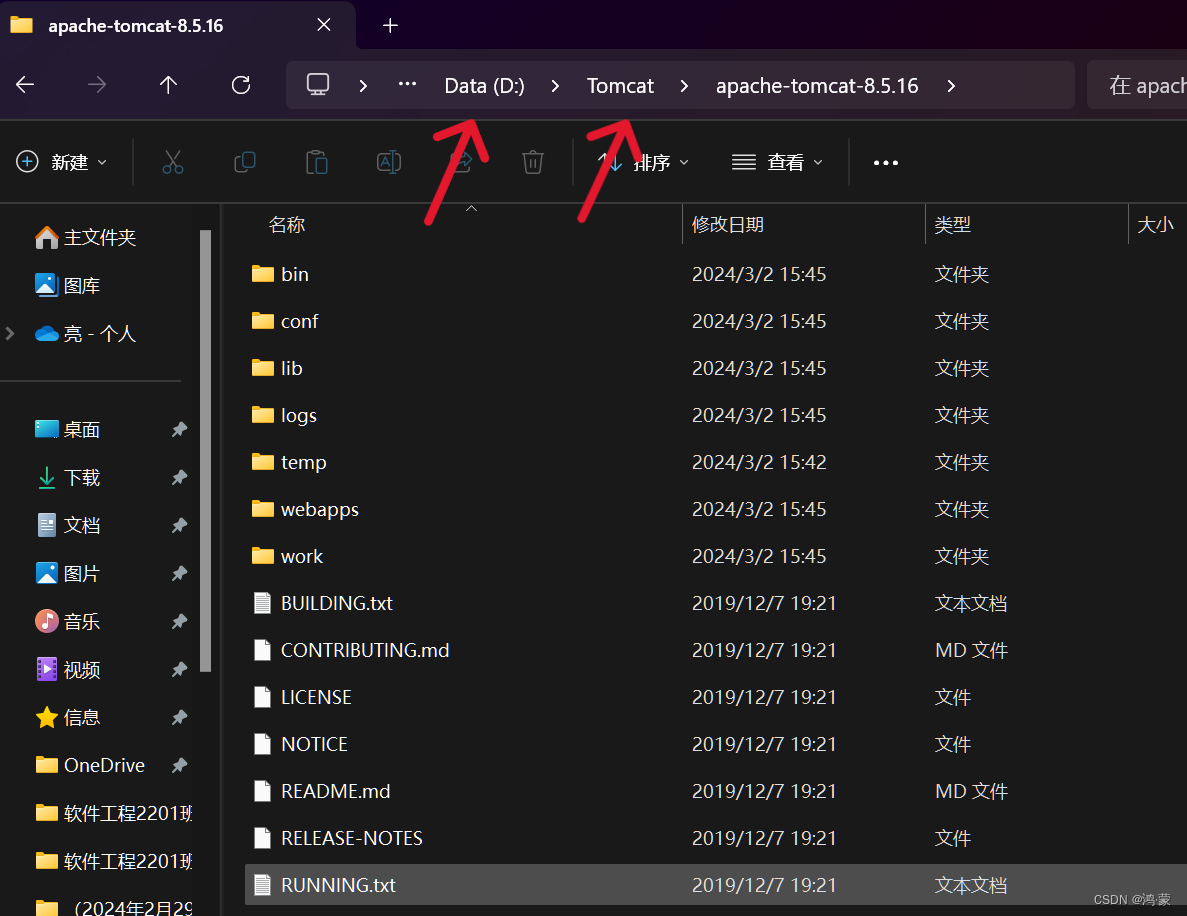Select the CONTRIBUTING.md file
The width and height of the screenshot is (1187, 916).
pos(351,650)
